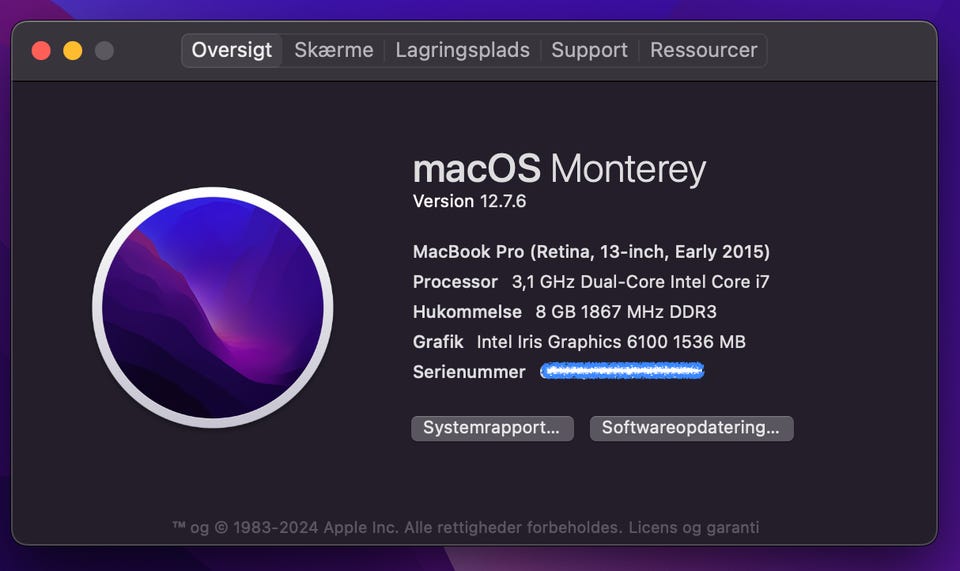Switch to the Skærme tab
Viewport: 960px width, 571px height.
pyautogui.click(x=334, y=50)
